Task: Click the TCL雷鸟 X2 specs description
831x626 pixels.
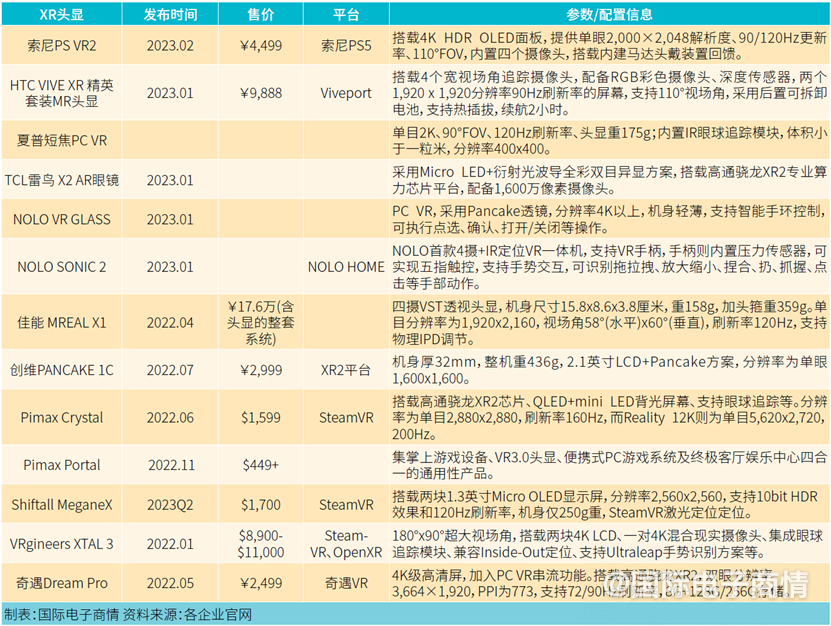Action: pos(609,180)
